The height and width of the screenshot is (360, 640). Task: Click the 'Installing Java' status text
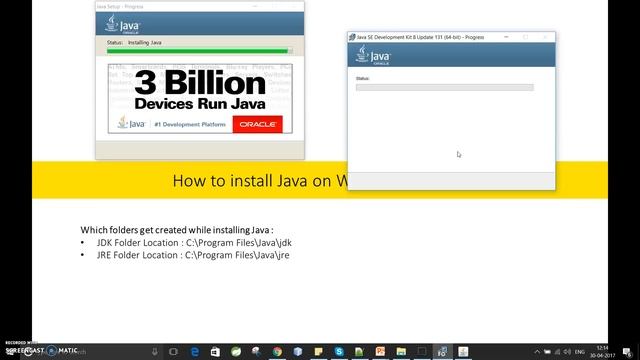144,42
